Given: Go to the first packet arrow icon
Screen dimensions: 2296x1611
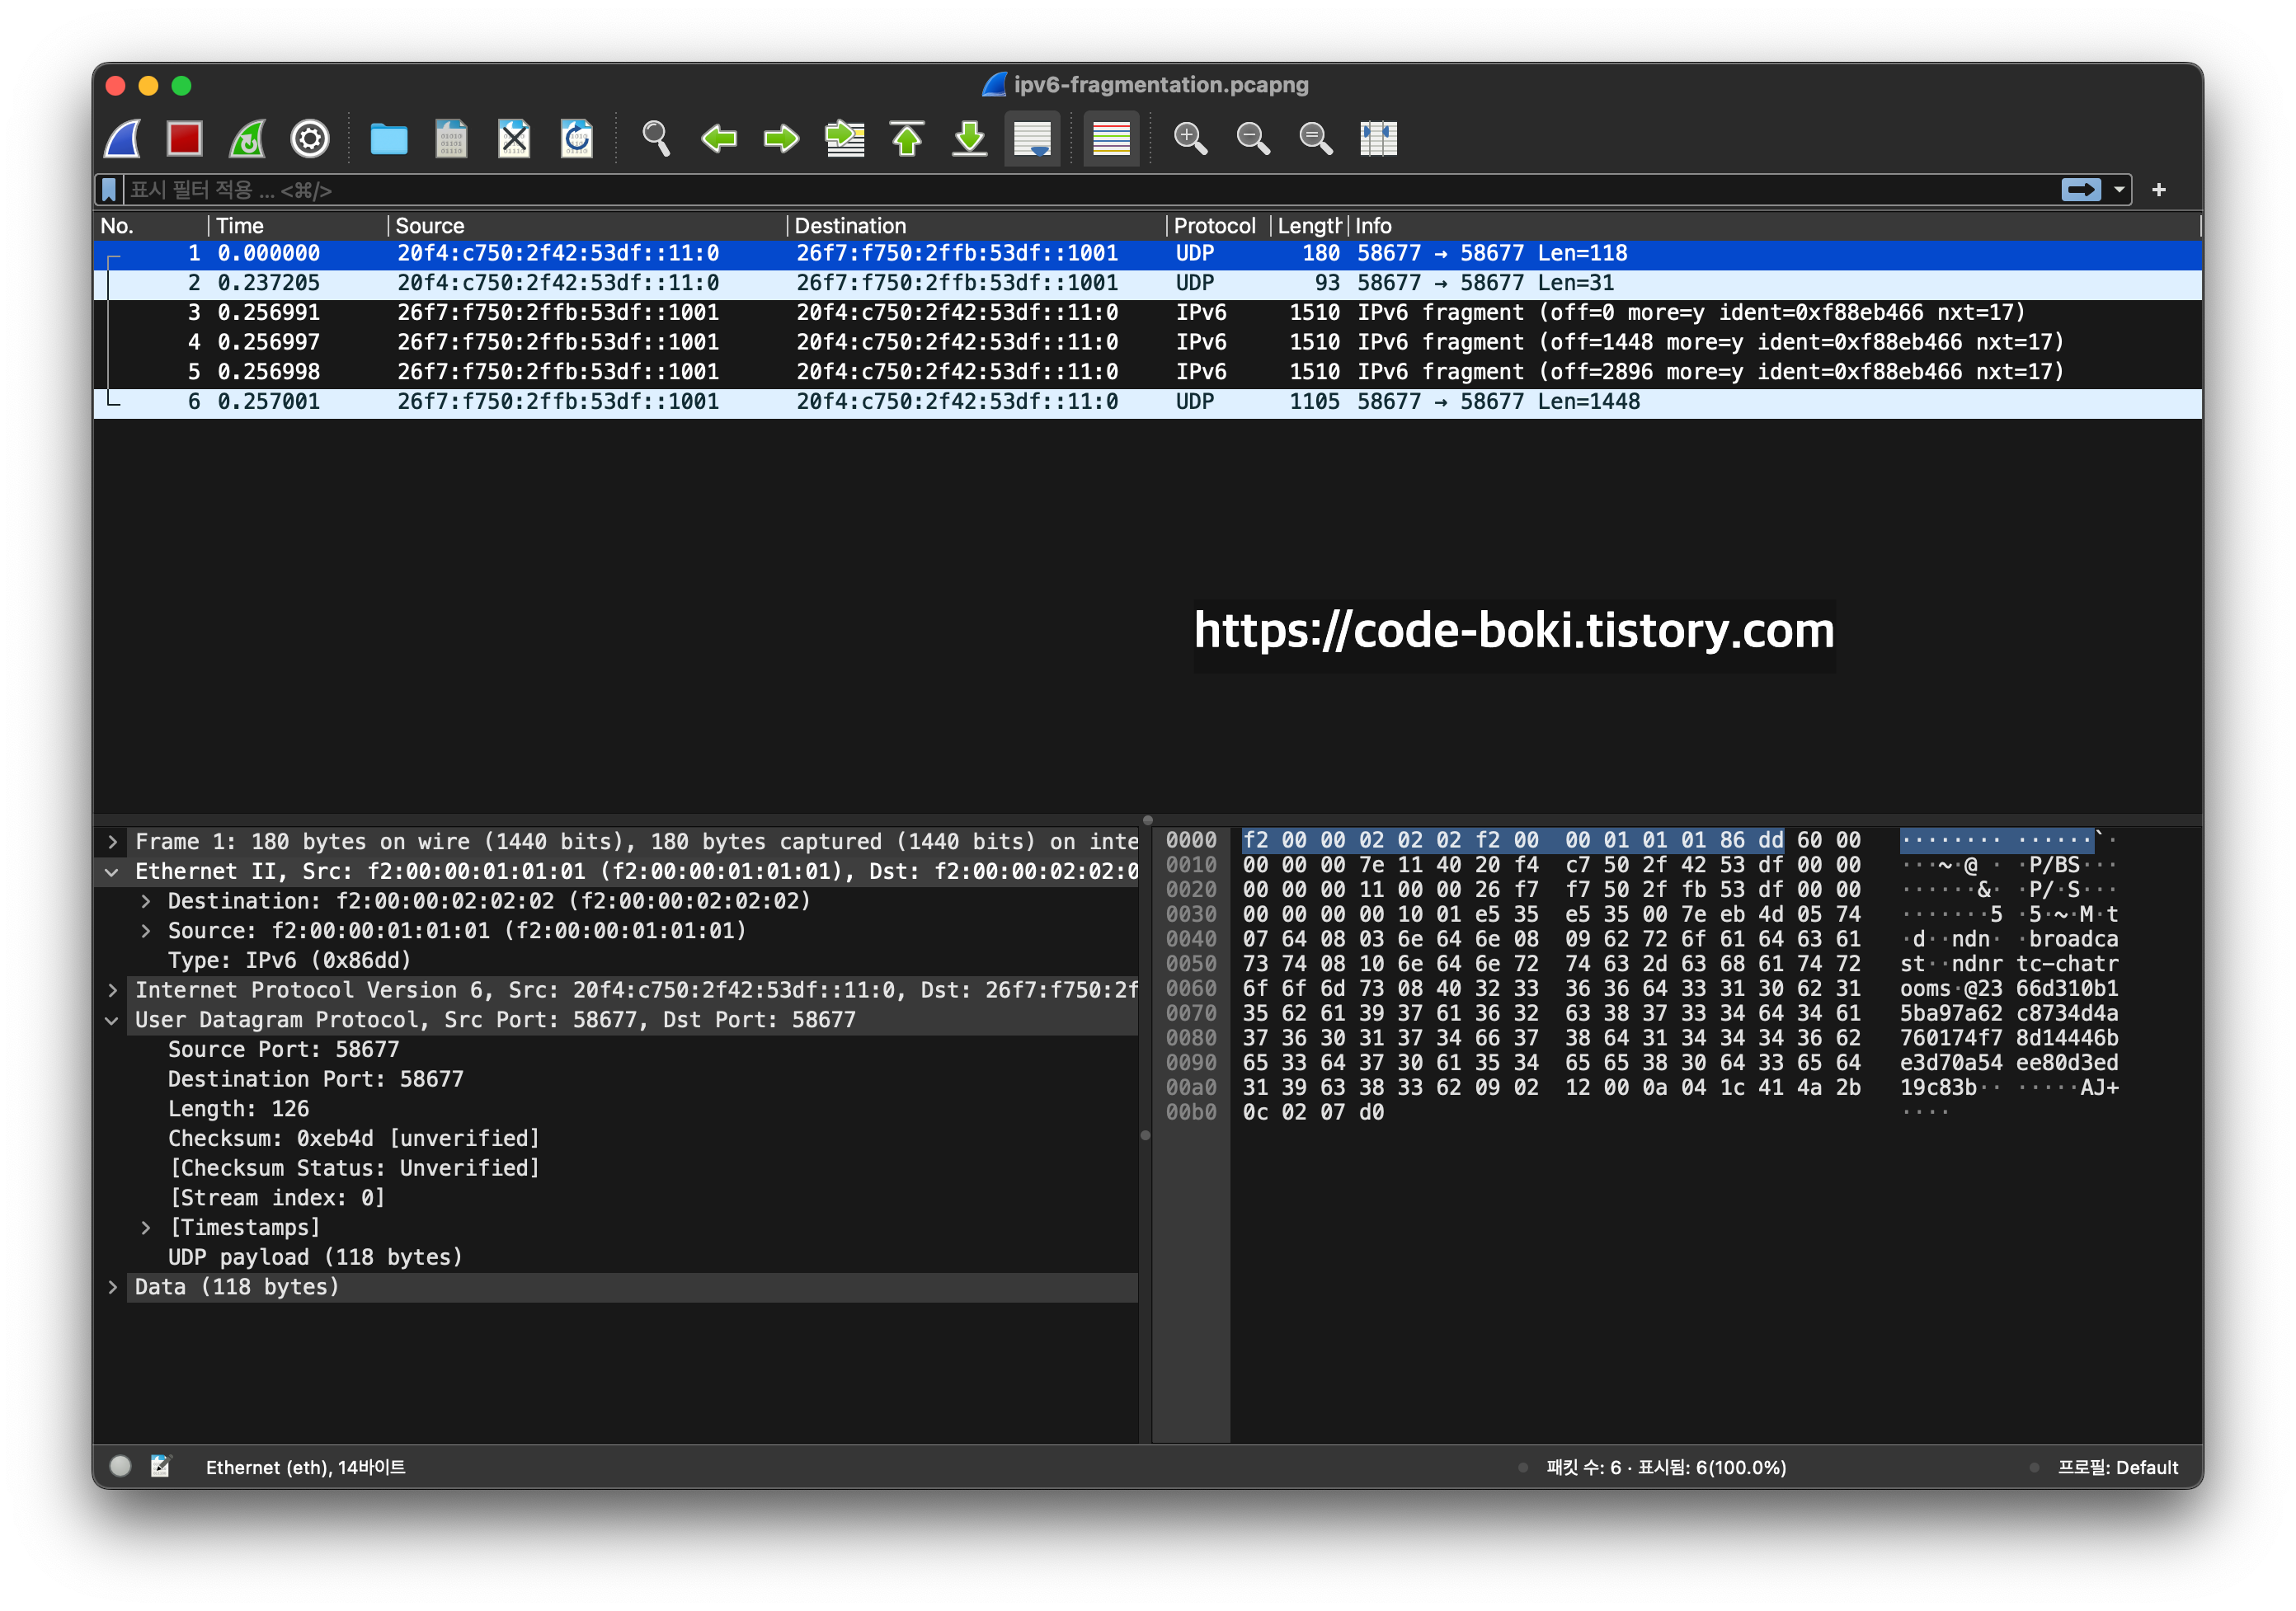Looking at the screenshot, I should pos(907,138).
